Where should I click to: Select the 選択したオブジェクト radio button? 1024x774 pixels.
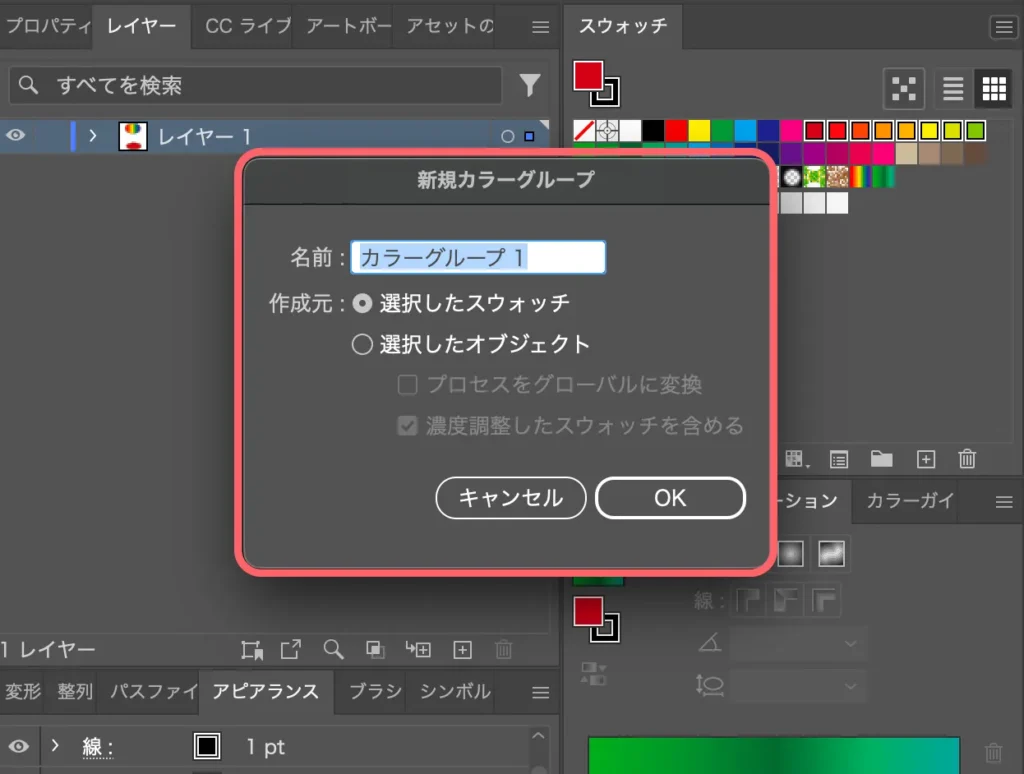point(363,343)
